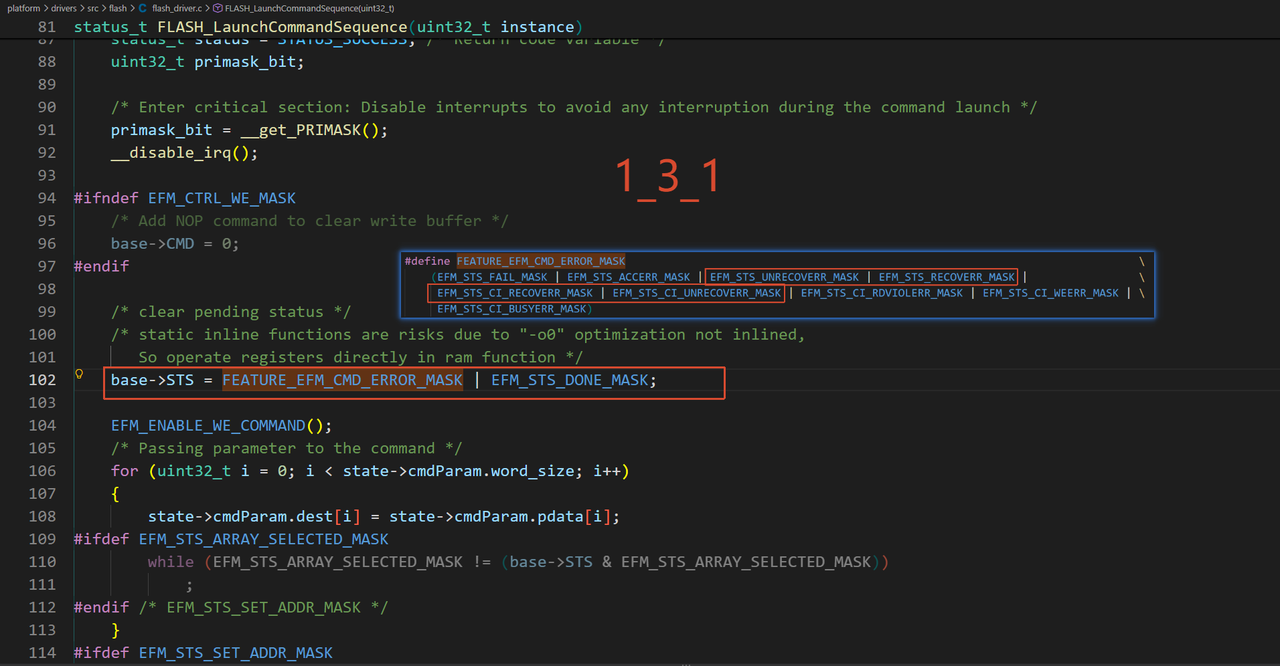Click FEATURE_EFM_CMD_ERROR_MASK on line 102
This screenshot has height=666, width=1280.
pyautogui.click(x=343, y=380)
